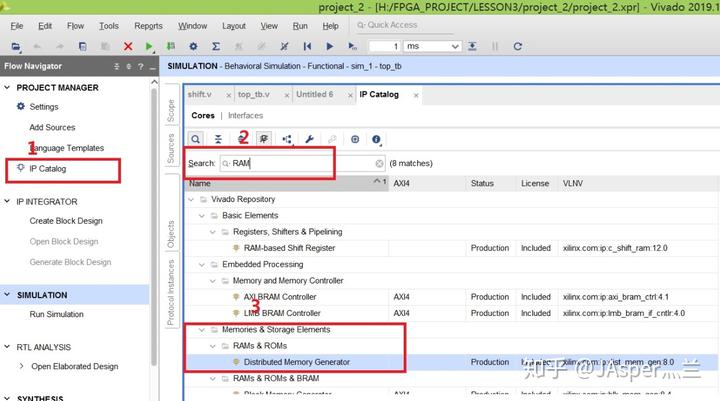Click the Add repository icon in IP Catalog

coord(355,139)
